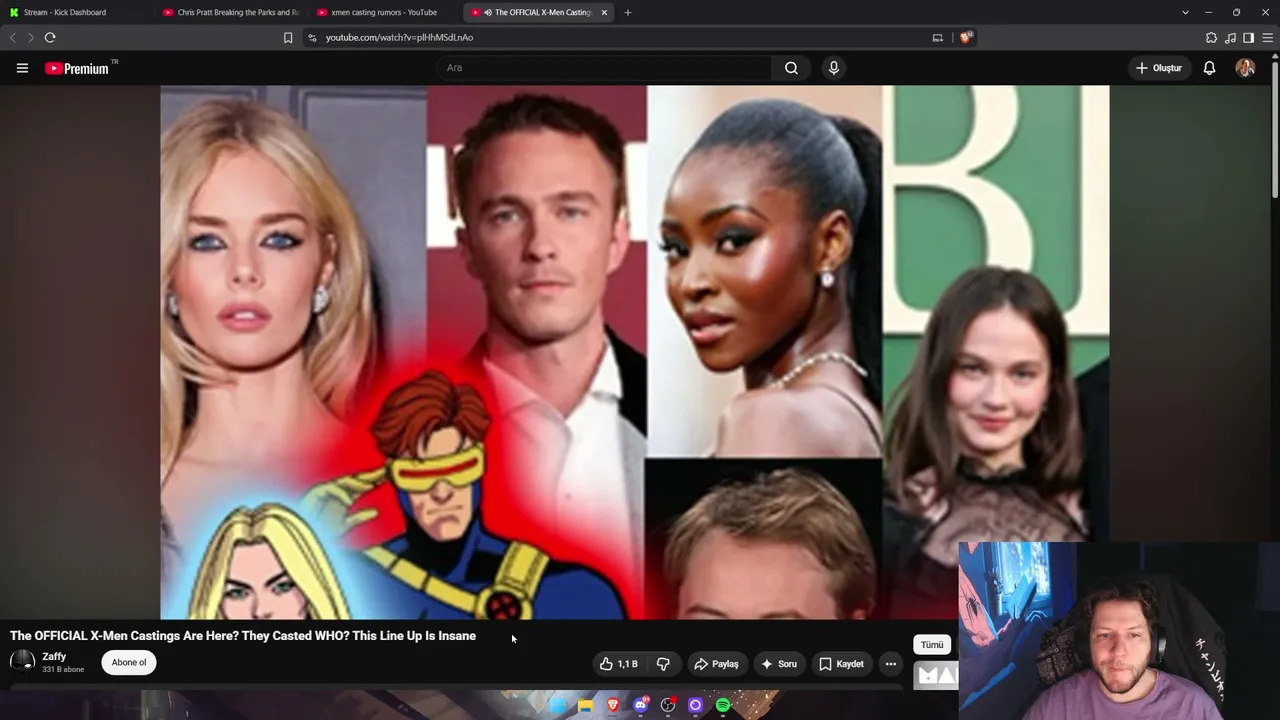1280x720 pixels.
Task: Close the OFFICIAL X-Men Castings tab
Action: (x=604, y=12)
